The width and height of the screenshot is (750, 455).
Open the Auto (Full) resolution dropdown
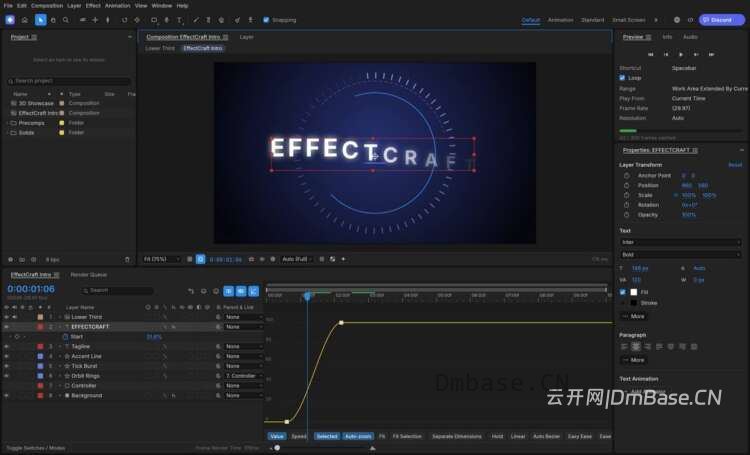(x=297, y=259)
